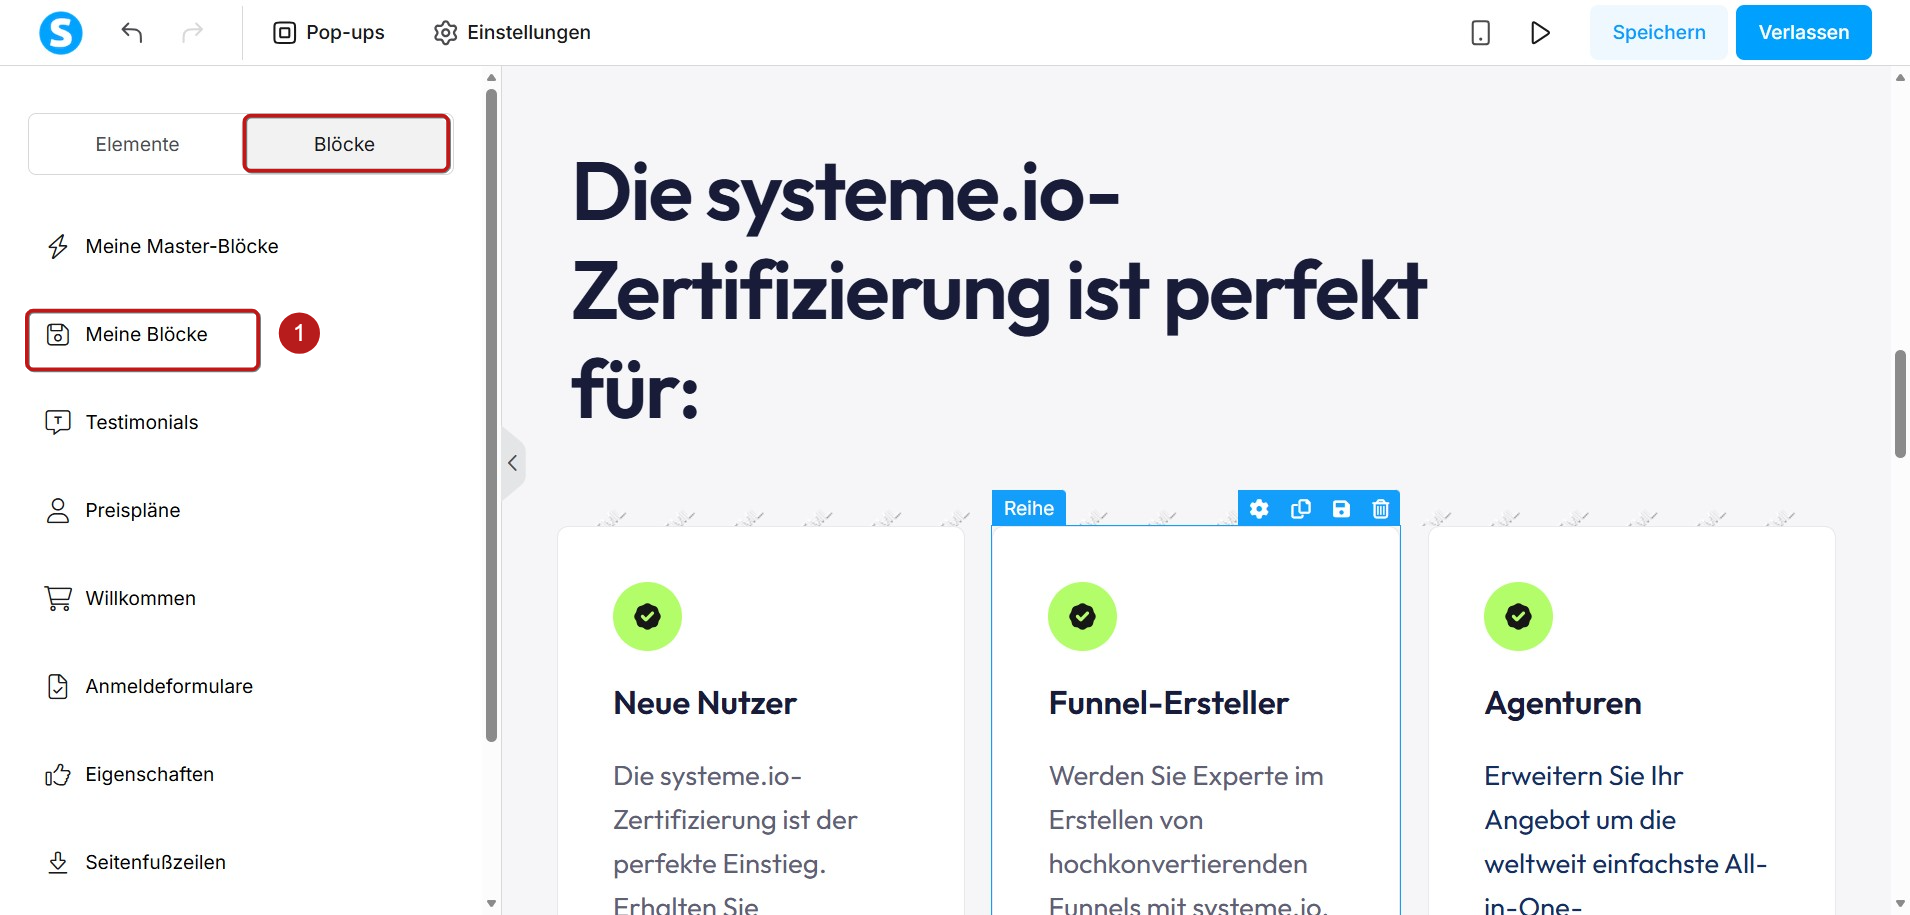1910x915 pixels.
Task: Click the page canvas scrollbar thumb
Action: [1900, 404]
